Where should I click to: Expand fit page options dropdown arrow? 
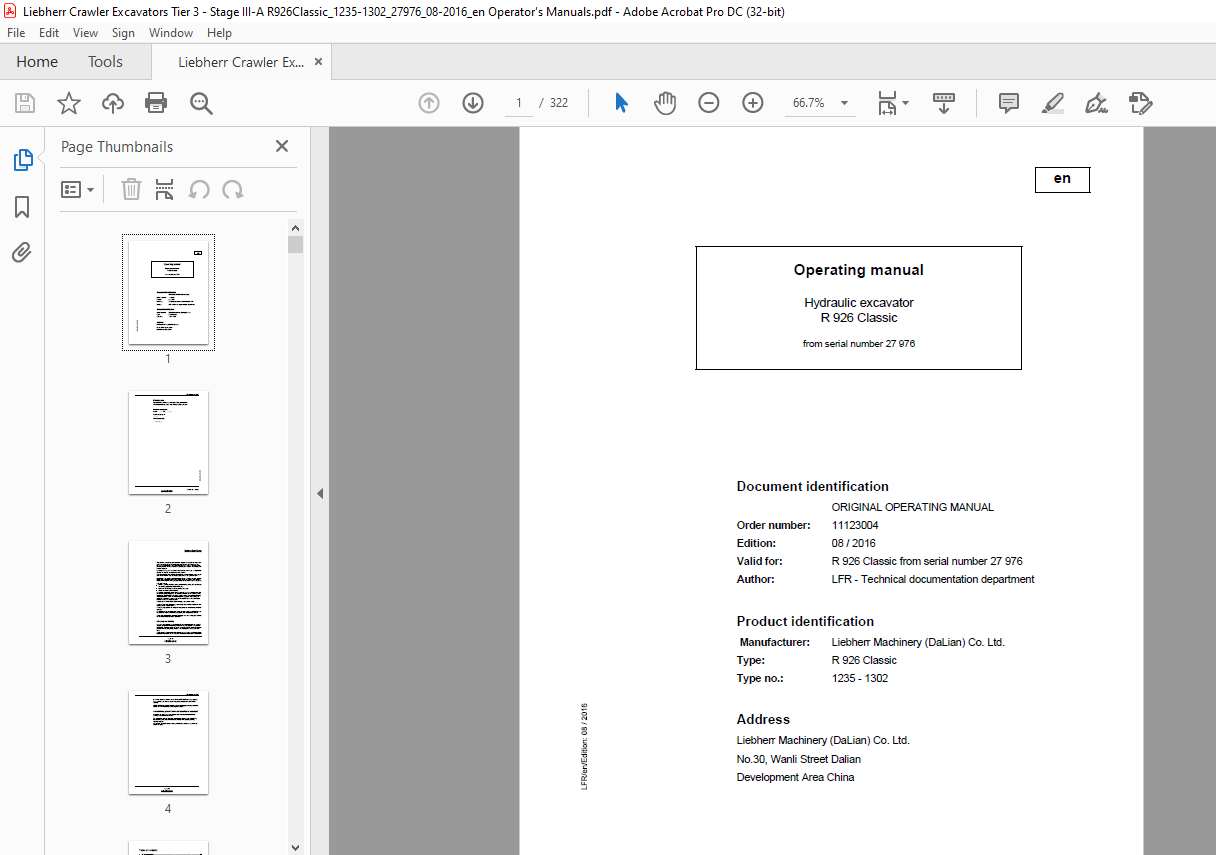[x=906, y=103]
